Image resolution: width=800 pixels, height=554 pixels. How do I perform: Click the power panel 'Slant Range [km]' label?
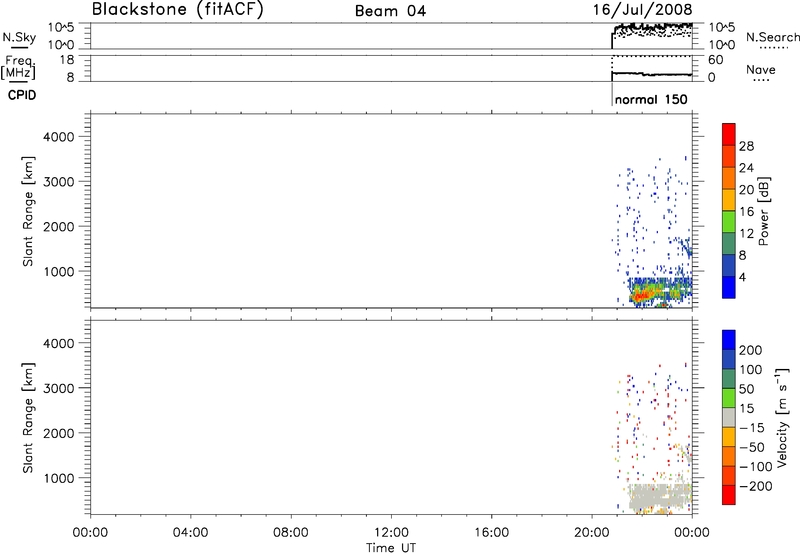click(28, 211)
